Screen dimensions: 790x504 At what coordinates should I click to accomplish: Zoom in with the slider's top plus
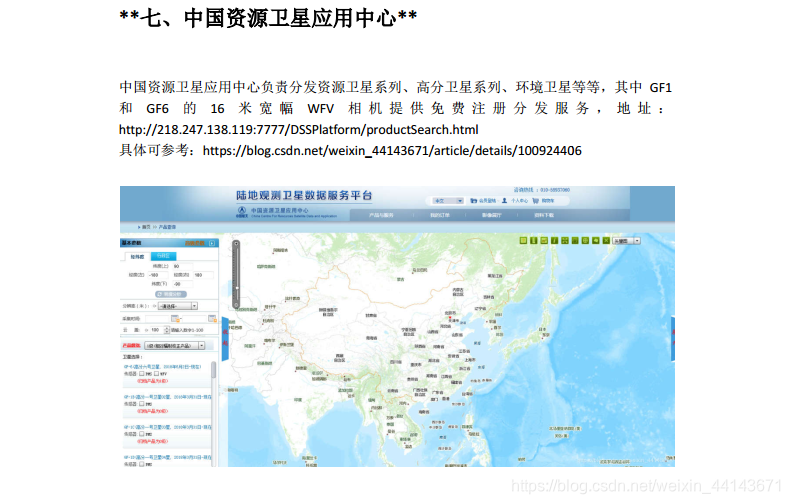click(236, 243)
